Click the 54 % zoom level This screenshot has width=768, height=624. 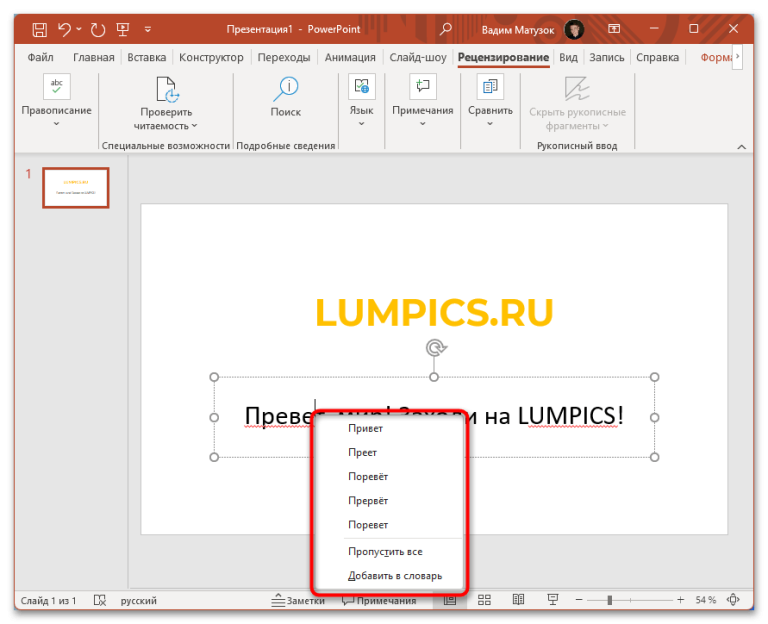(x=705, y=600)
